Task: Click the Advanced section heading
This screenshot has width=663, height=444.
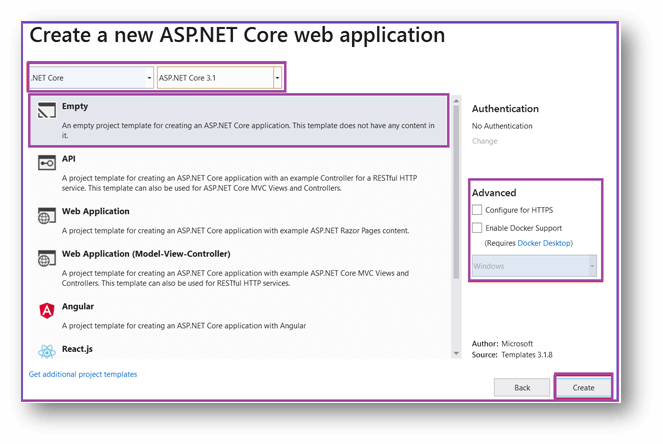Action: point(494,193)
